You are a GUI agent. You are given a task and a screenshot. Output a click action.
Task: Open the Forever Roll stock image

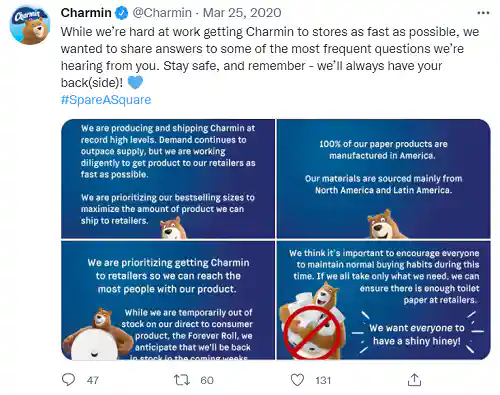point(168,300)
